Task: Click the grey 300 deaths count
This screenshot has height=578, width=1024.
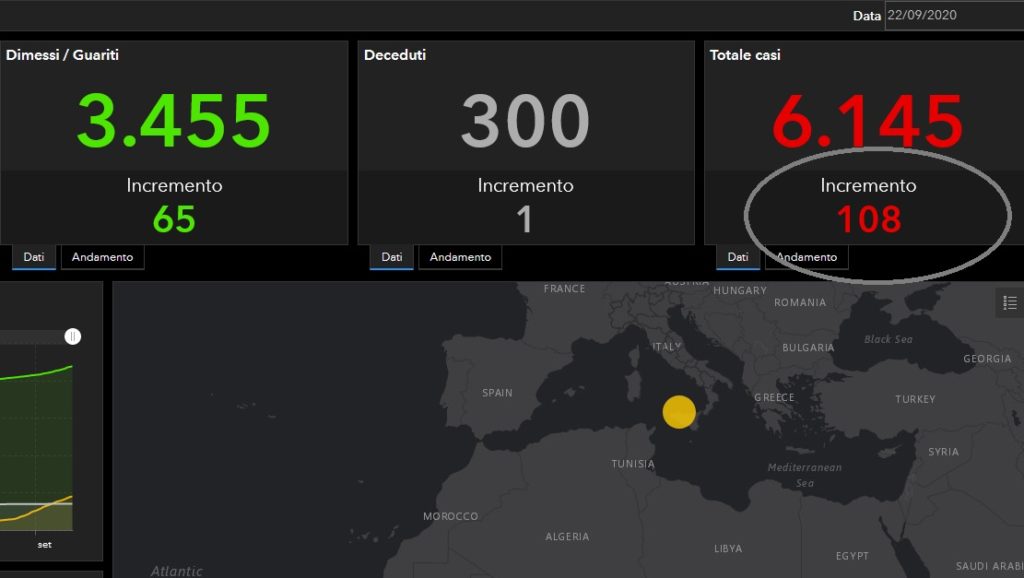Action: click(x=525, y=122)
